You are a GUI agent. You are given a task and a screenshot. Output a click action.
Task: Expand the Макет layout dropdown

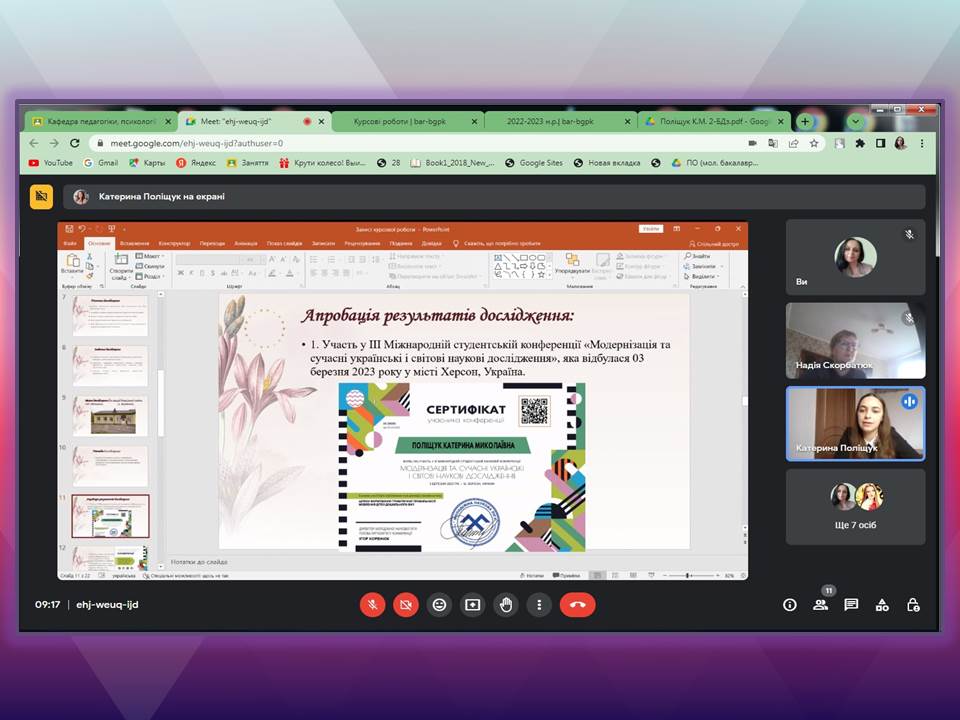point(150,256)
